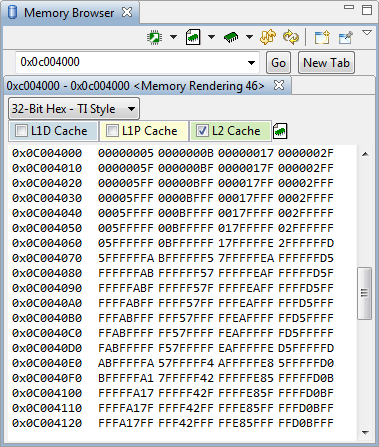The width and height of the screenshot is (379, 447).
Task: Minimize the Memory Browser panel
Action: pos(349,7)
